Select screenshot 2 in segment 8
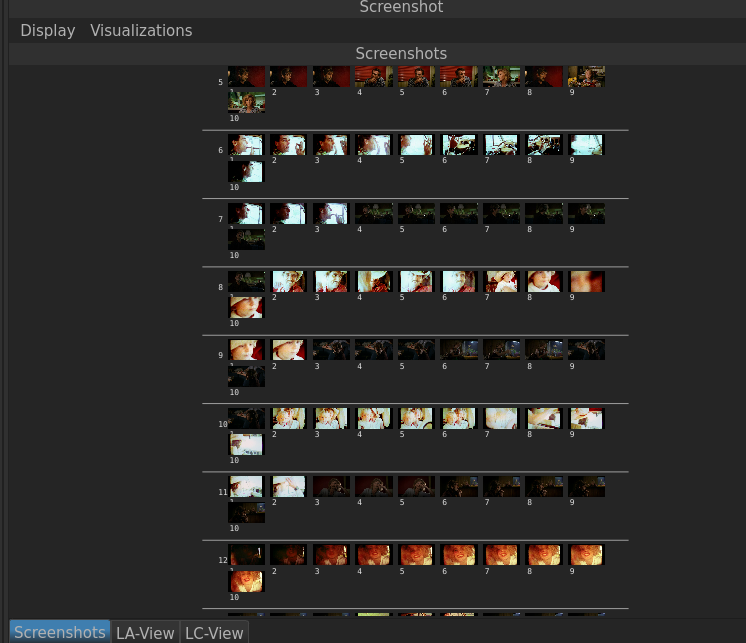 point(289,282)
